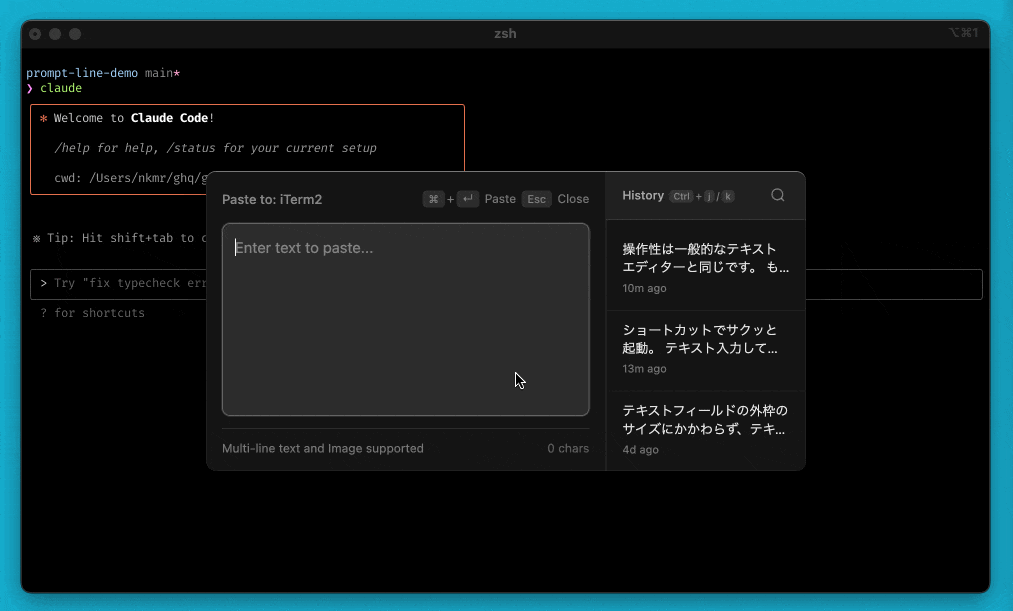Click the Command key shortcut badge
Screen dimensions: 1013x611
click(433, 199)
